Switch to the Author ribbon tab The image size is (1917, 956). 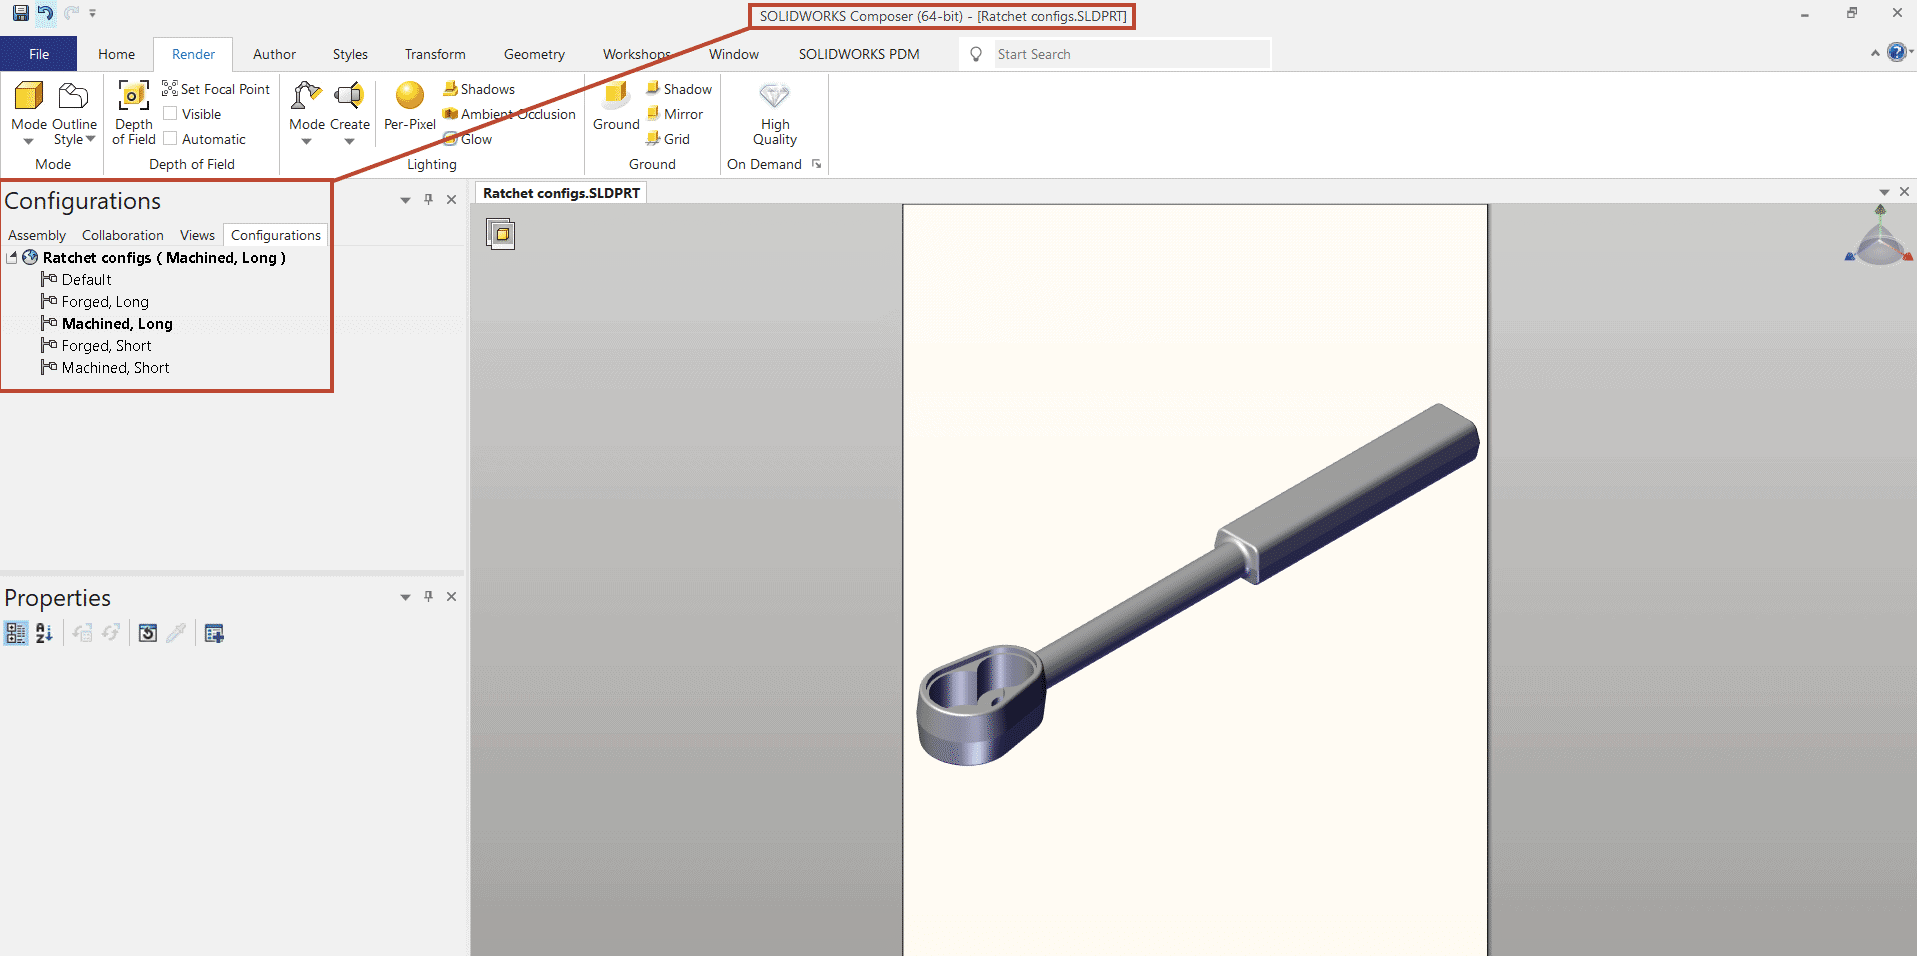[274, 54]
